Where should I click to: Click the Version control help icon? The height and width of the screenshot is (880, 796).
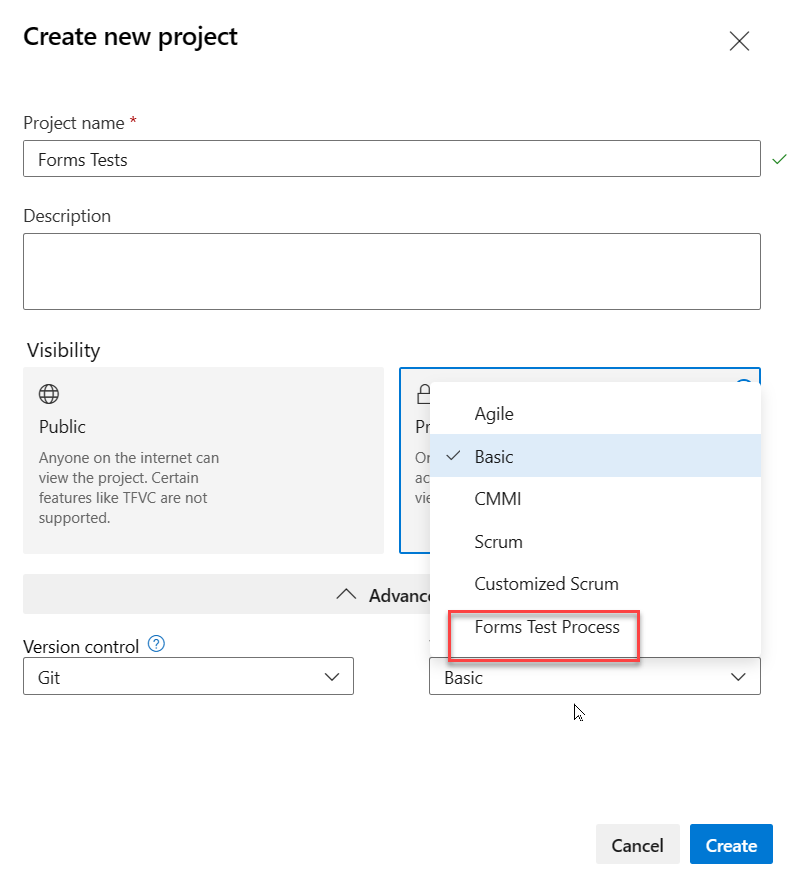[156, 645]
